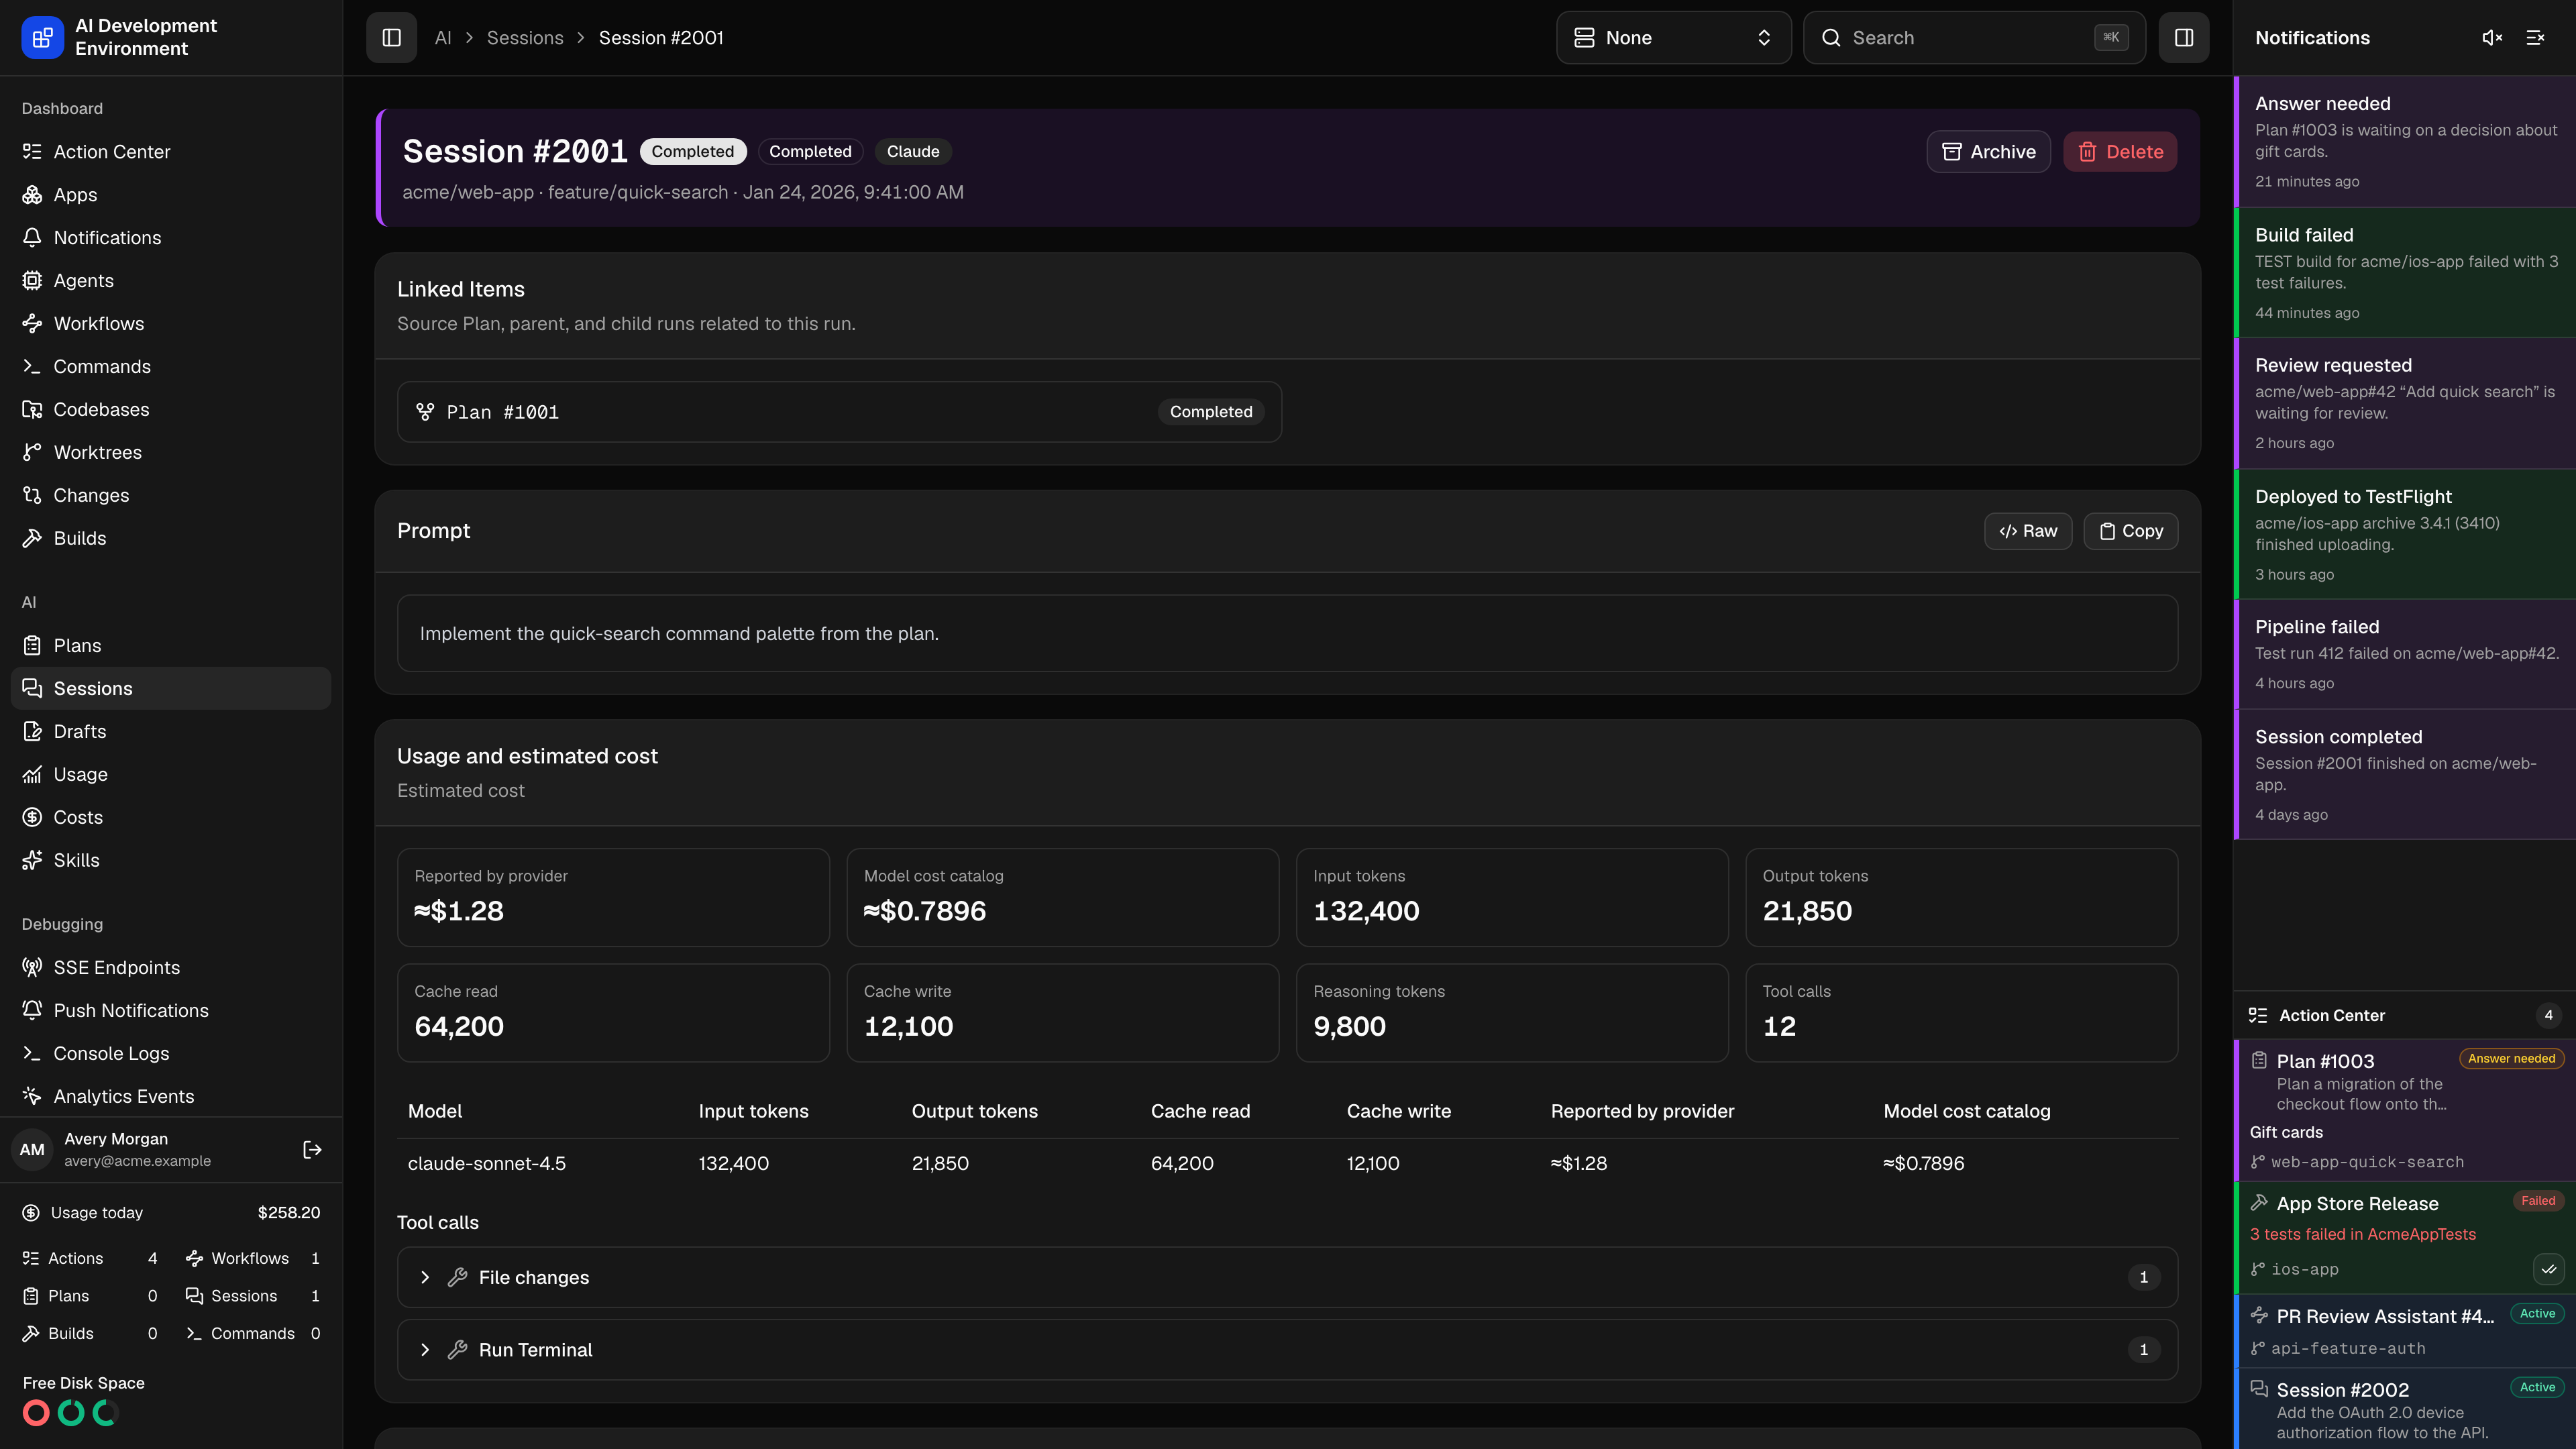Expand the Run Terminal tool call
2576x1449 pixels.
[x=1287, y=1350]
